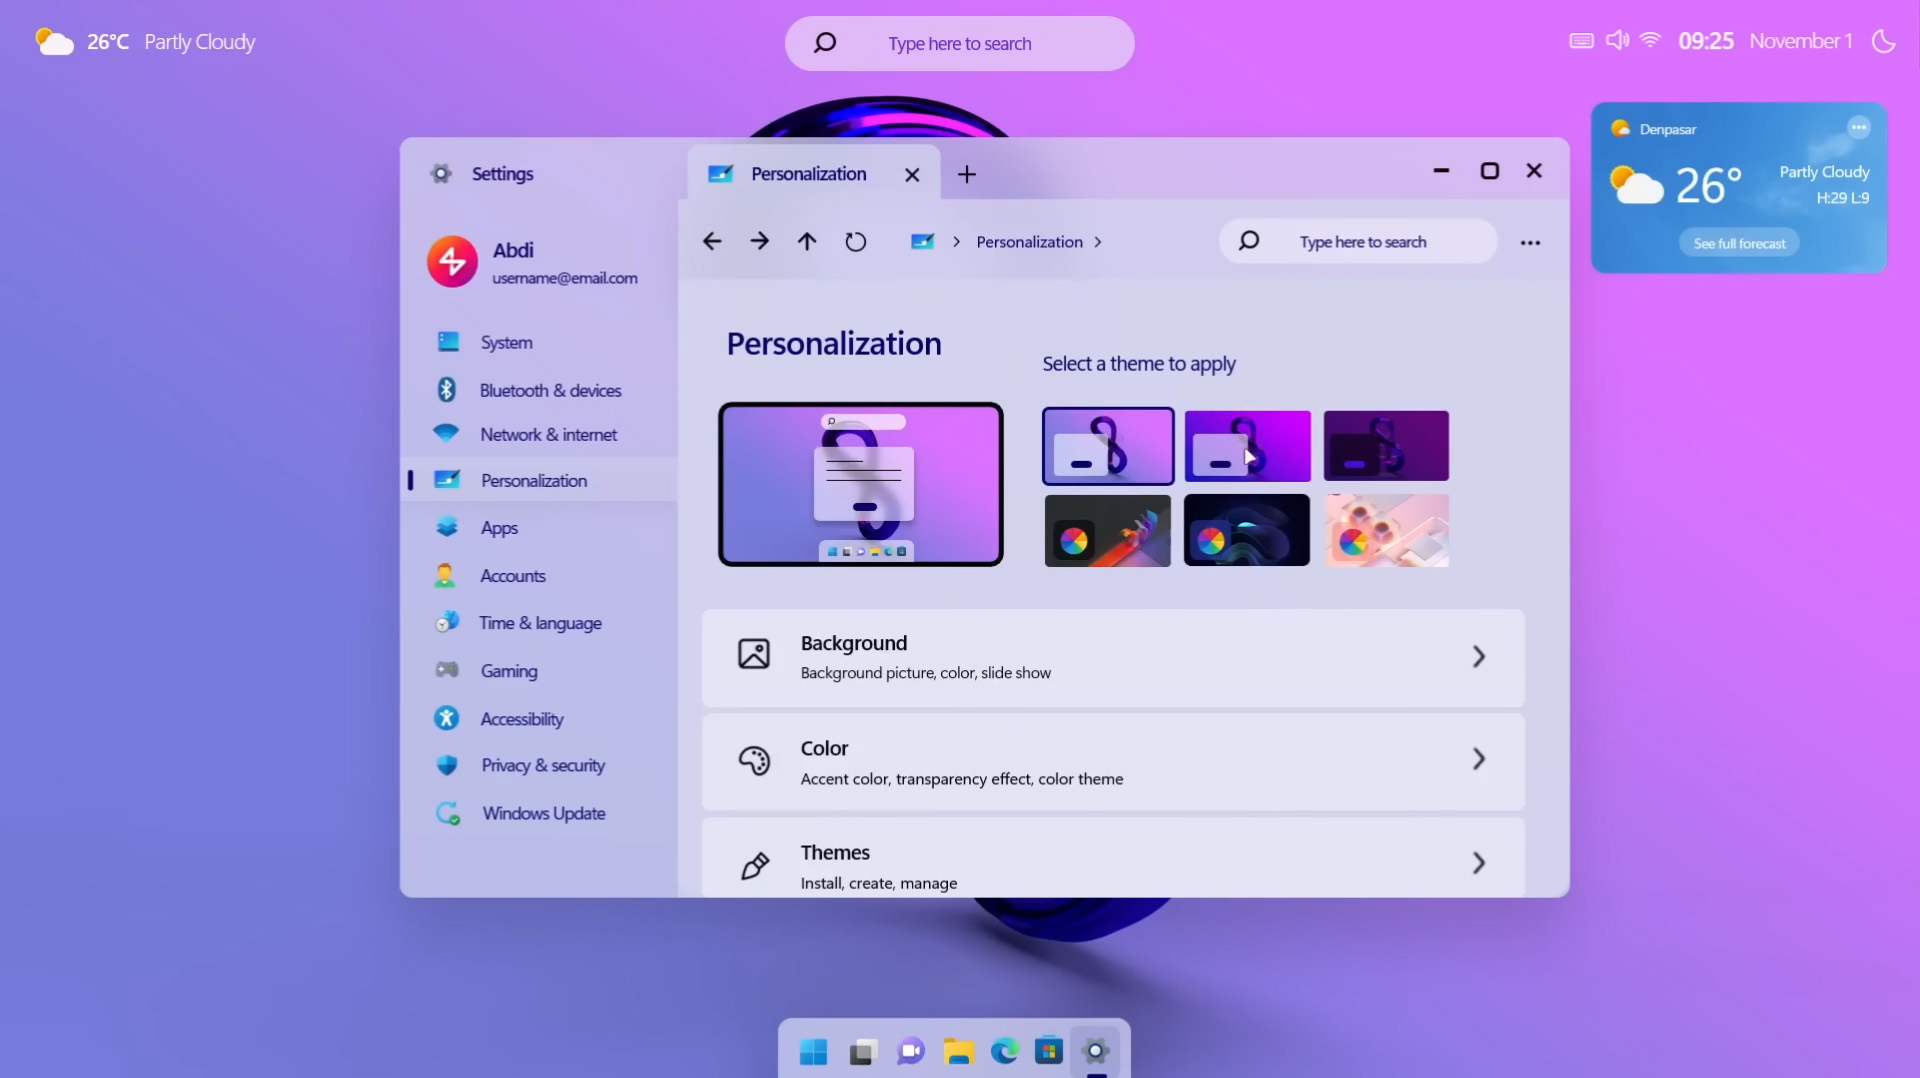Open Gaming settings from the sidebar
The height and width of the screenshot is (1078, 1920).
click(x=511, y=670)
